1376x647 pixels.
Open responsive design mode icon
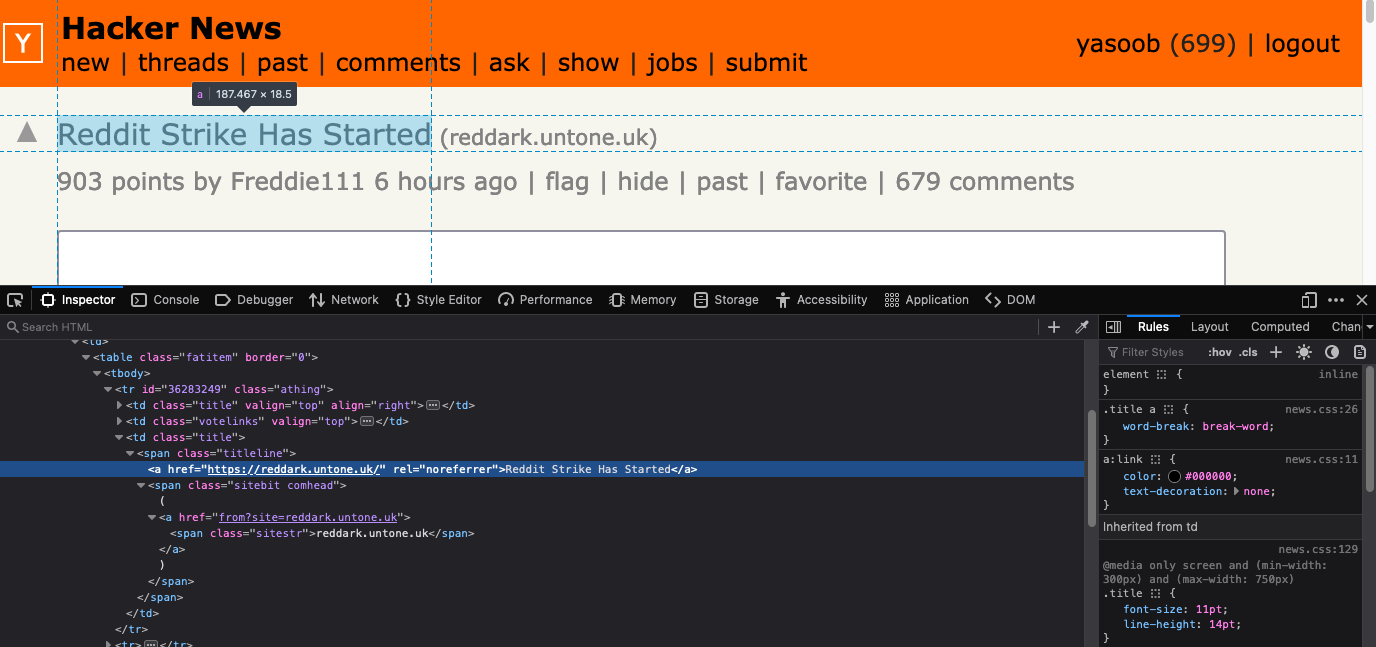[1309, 300]
